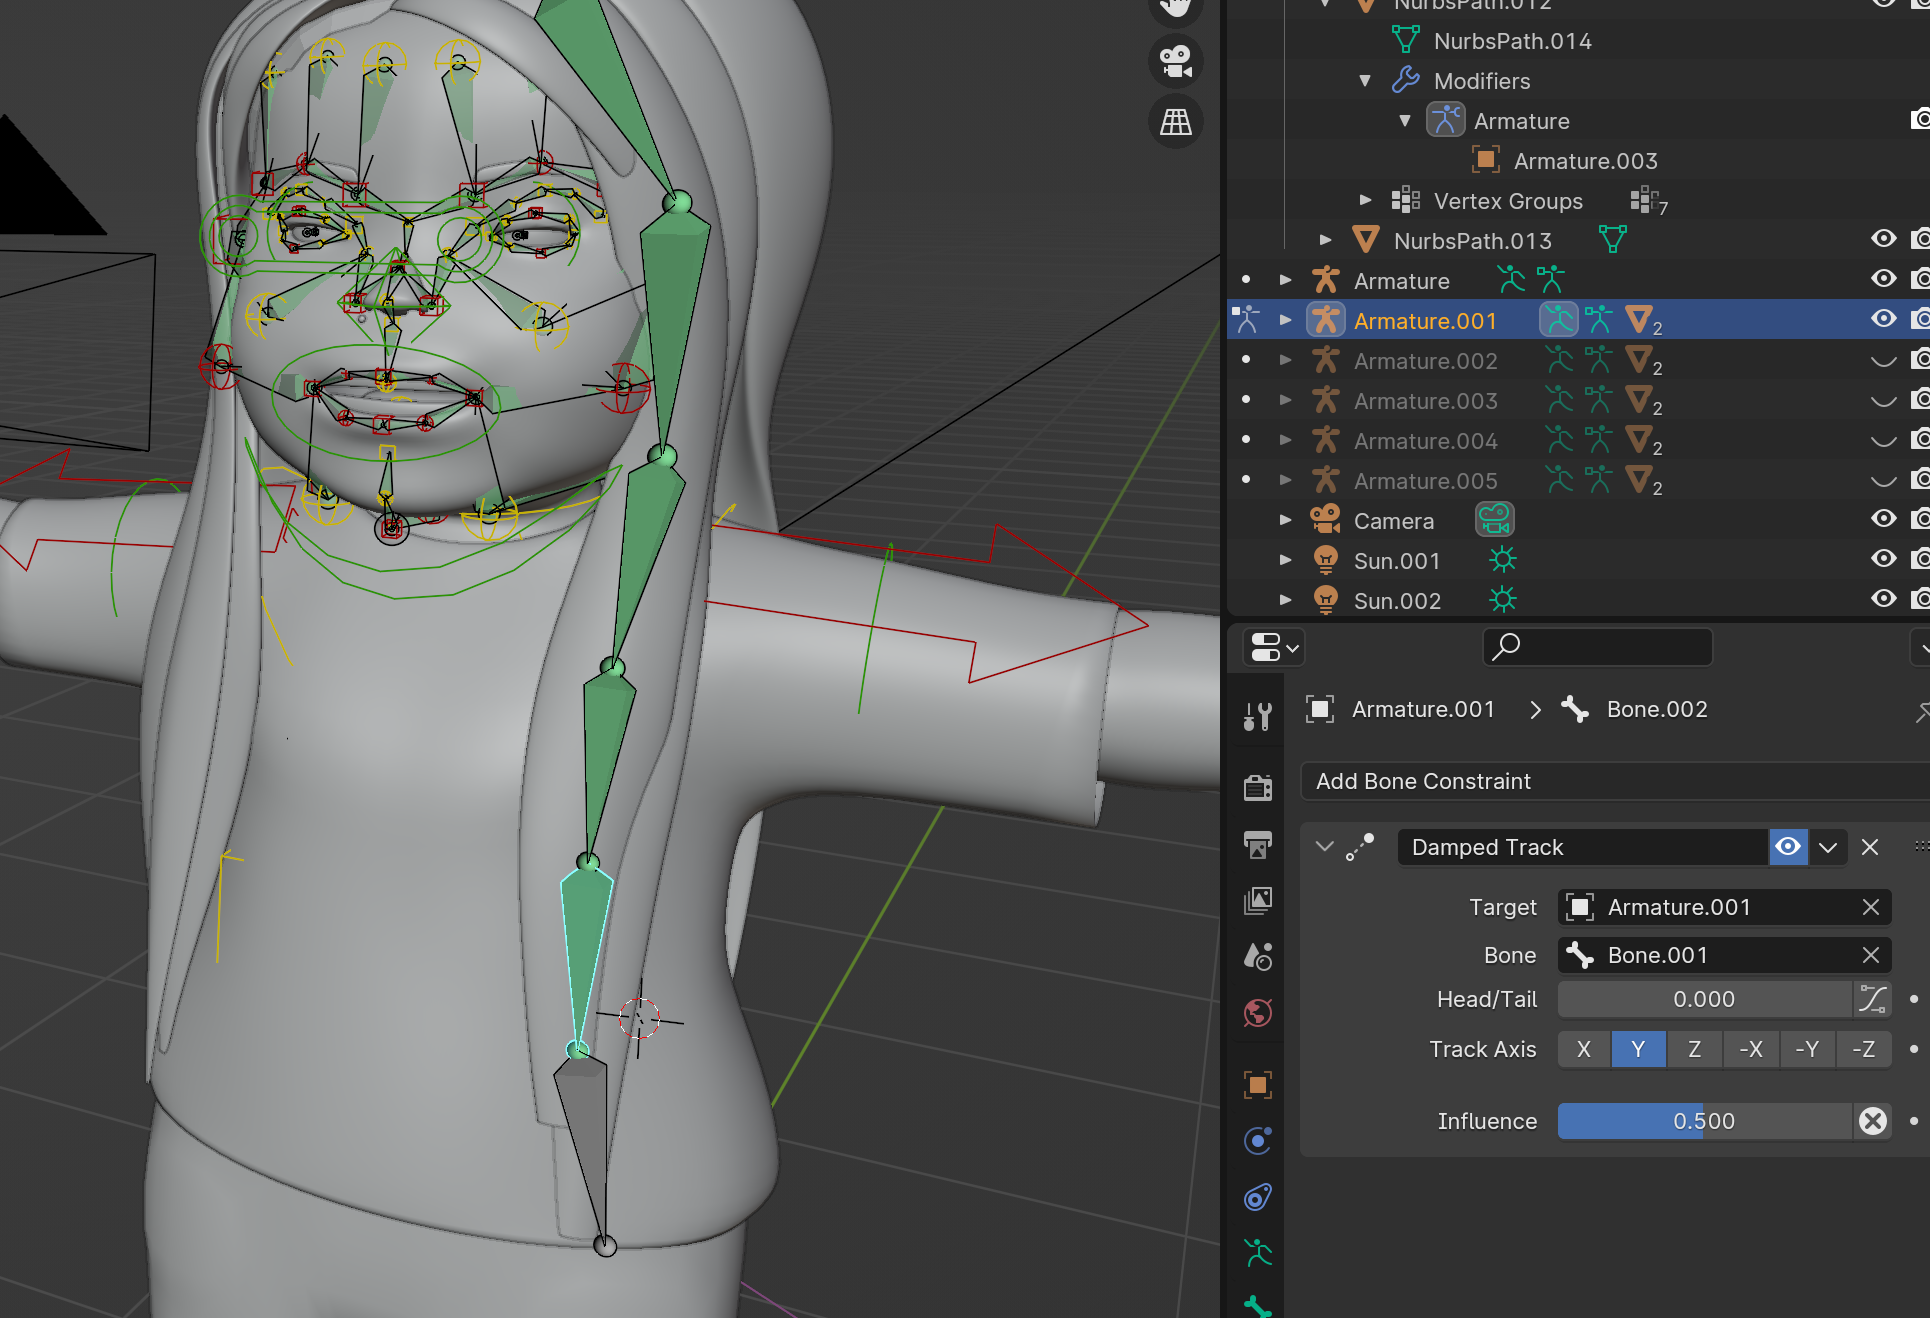Click the properties search field
The image size is (1930, 1318).
[1598, 647]
